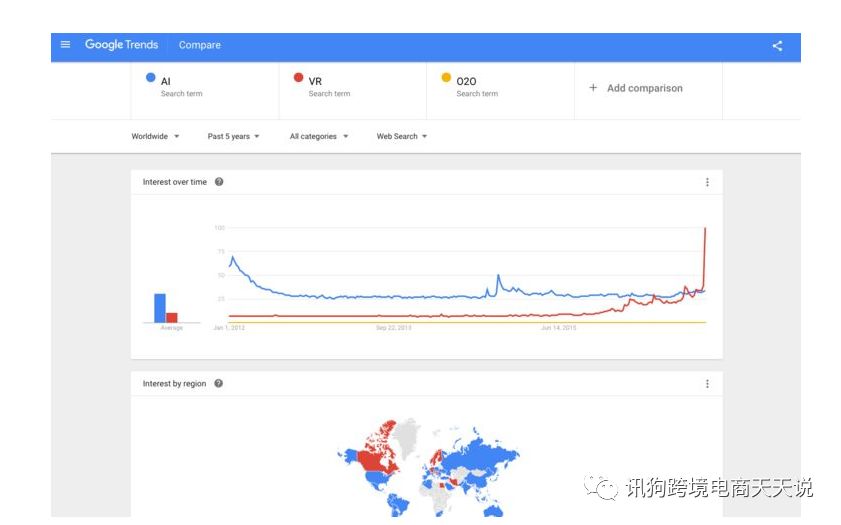Screen dimensions: 841x525
Task: Open the Web Search type dropdown
Action: pyautogui.click(x=401, y=136)
